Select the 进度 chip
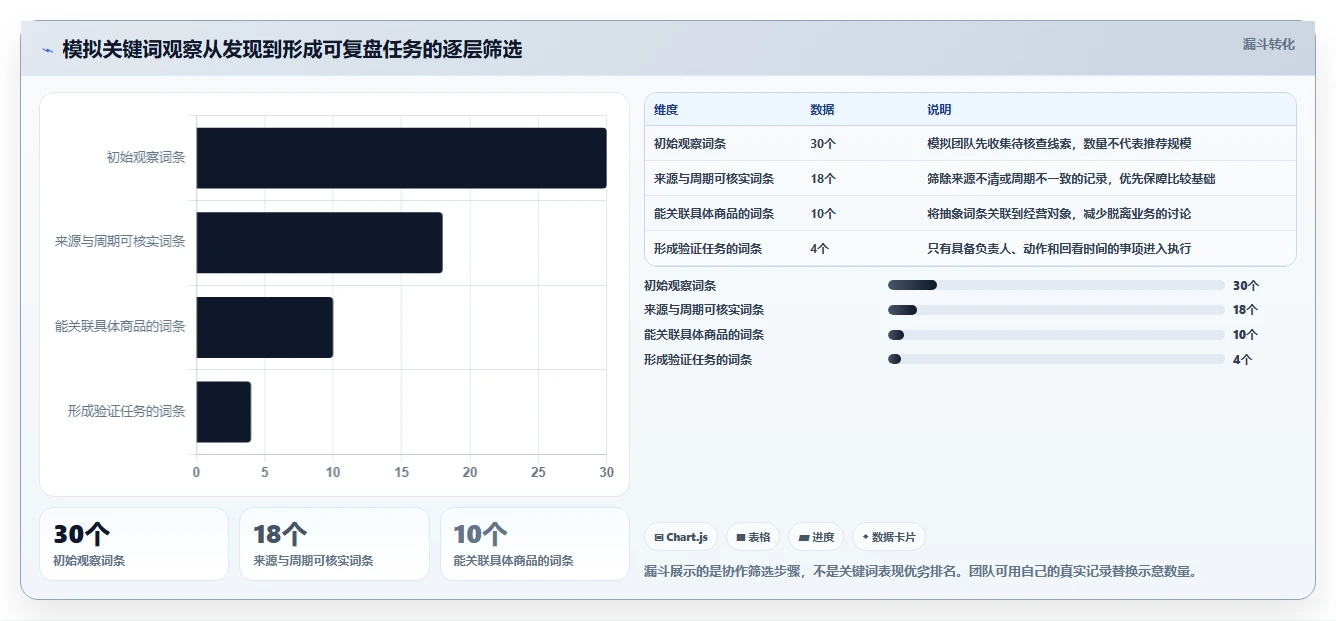 [816, 537]
